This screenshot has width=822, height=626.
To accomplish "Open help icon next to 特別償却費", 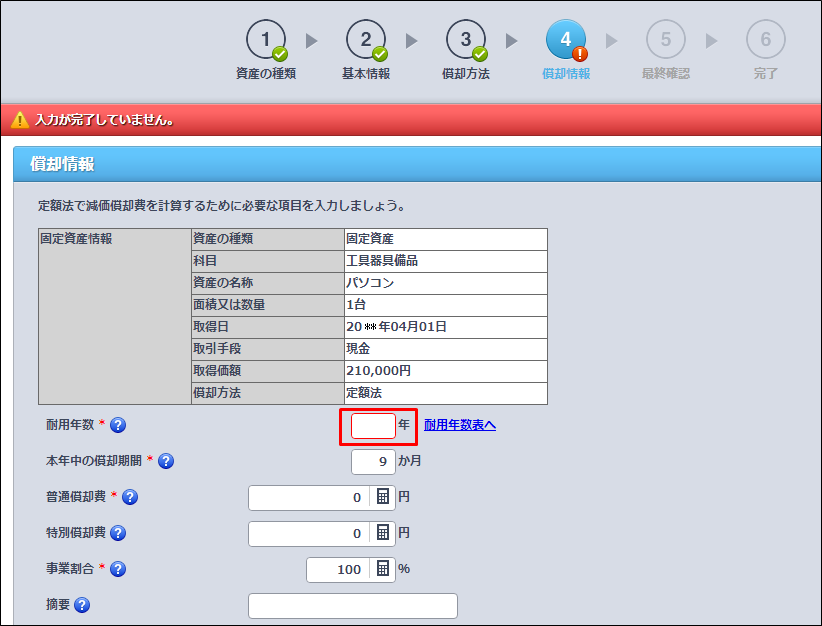I will click(x=118, y=533).
